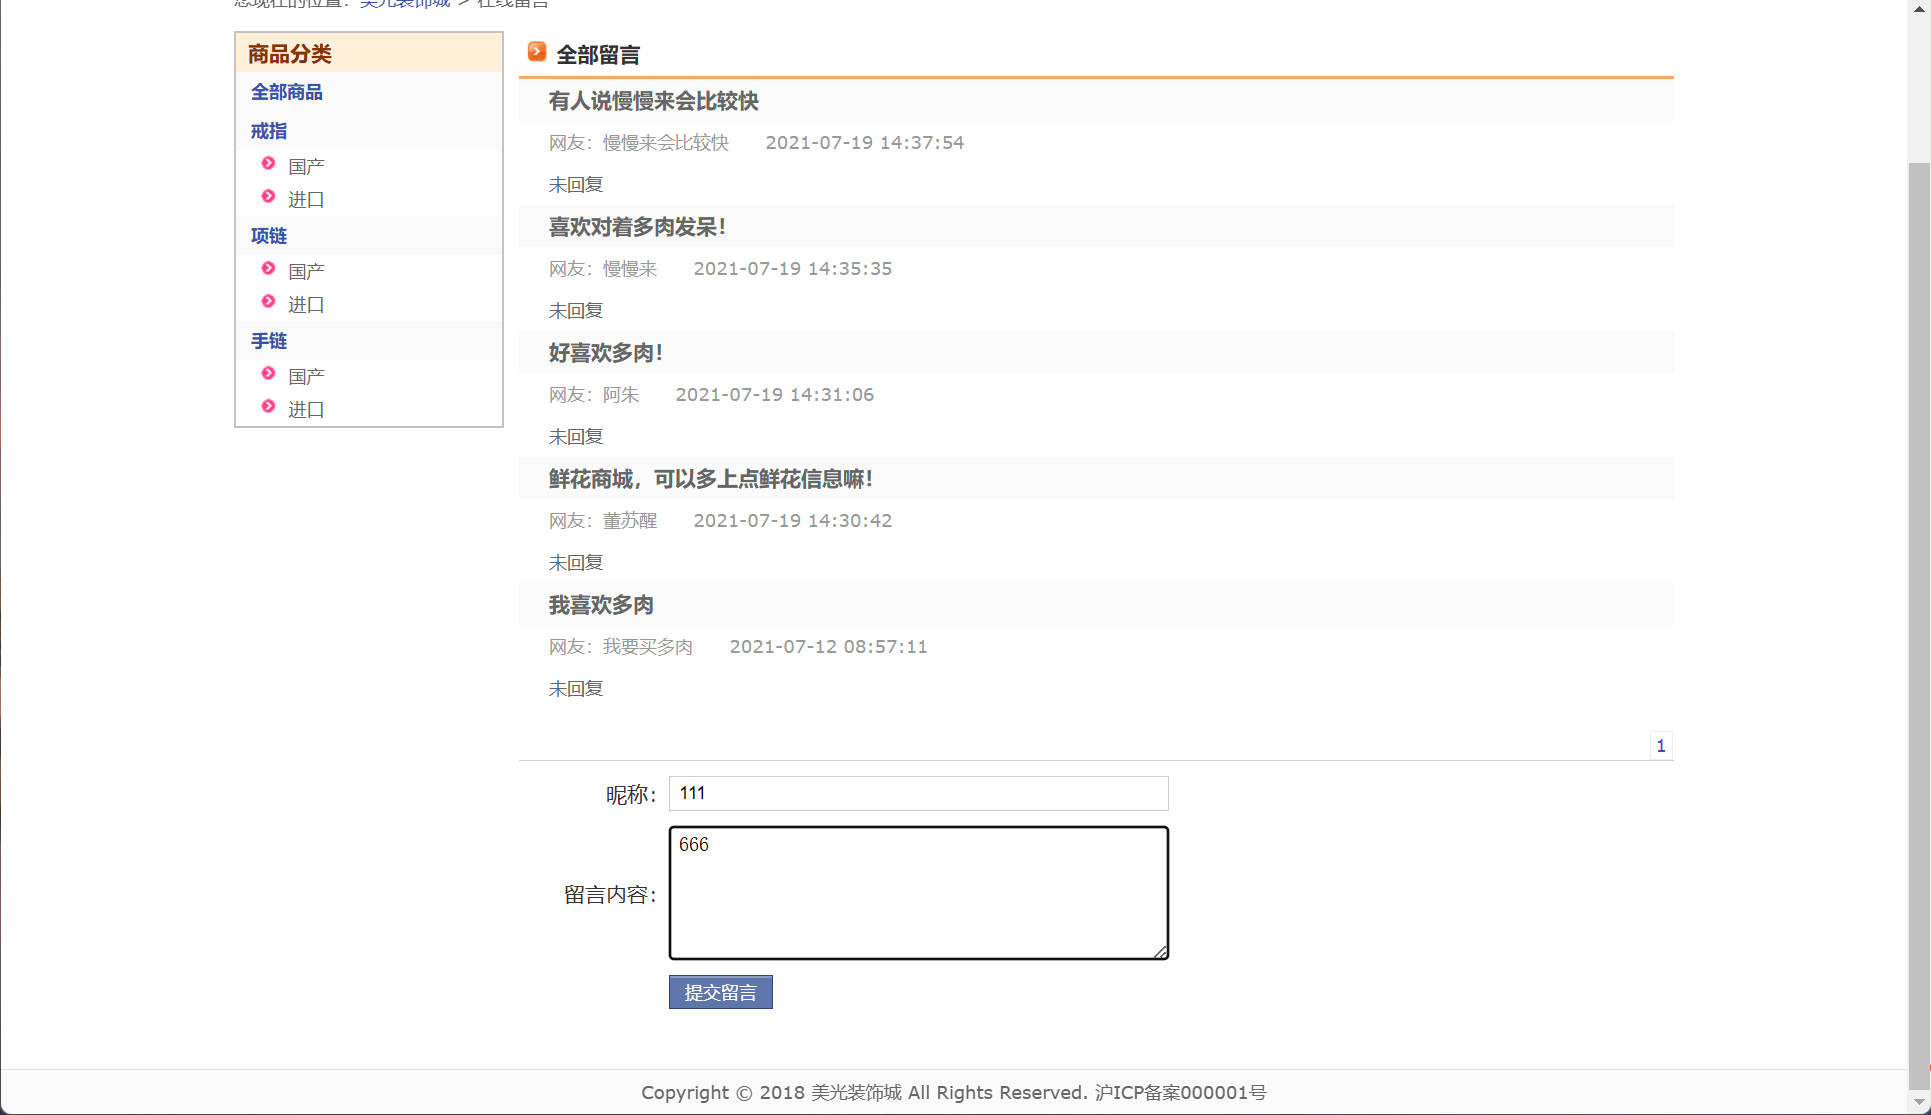Click the red arrow icon before 进口 under 戒指
Screen dimensions: 1931x1115
[x=267, y=198]
